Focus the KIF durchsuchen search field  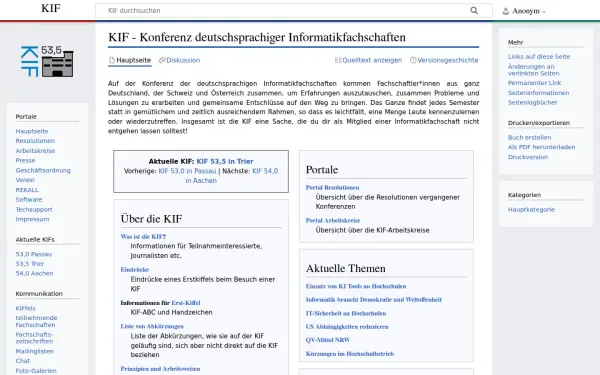click(x=293, y=11)
